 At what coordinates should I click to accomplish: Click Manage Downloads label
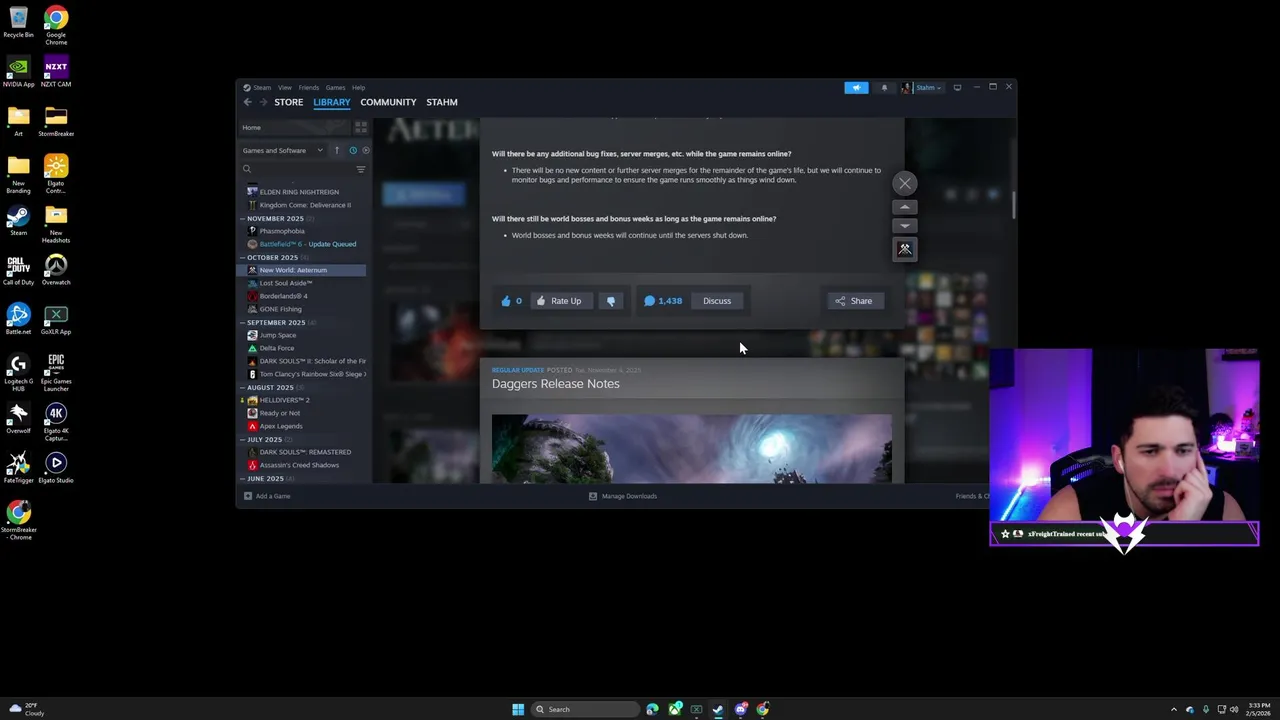[x=629, y=496]
